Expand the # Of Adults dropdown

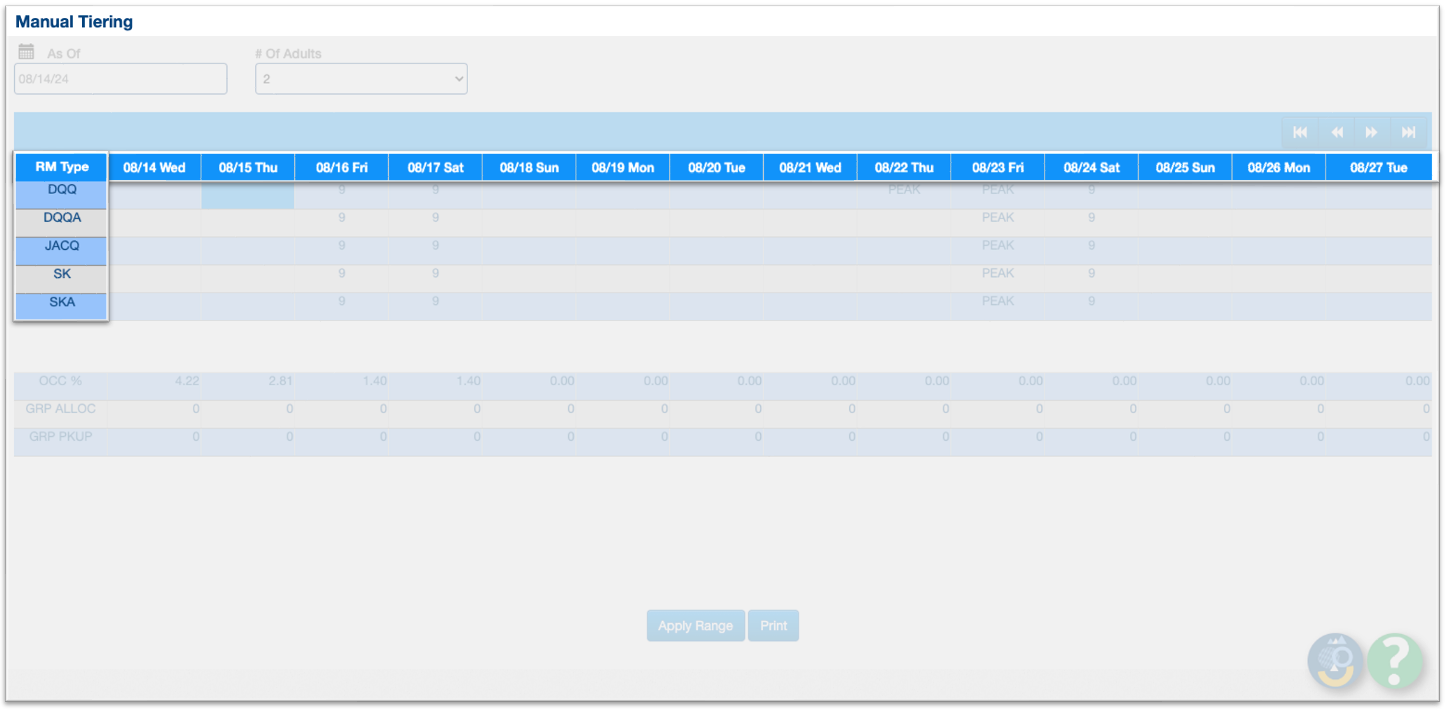tap(361, 79)
